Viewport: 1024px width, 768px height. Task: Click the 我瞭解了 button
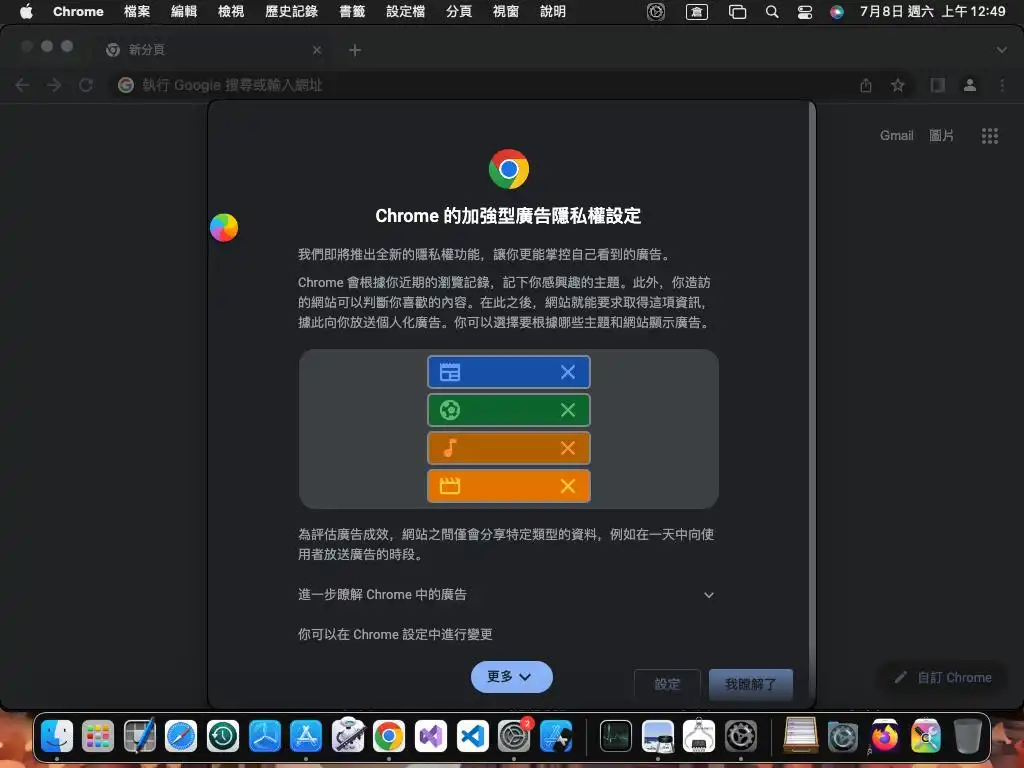(751, 684)
